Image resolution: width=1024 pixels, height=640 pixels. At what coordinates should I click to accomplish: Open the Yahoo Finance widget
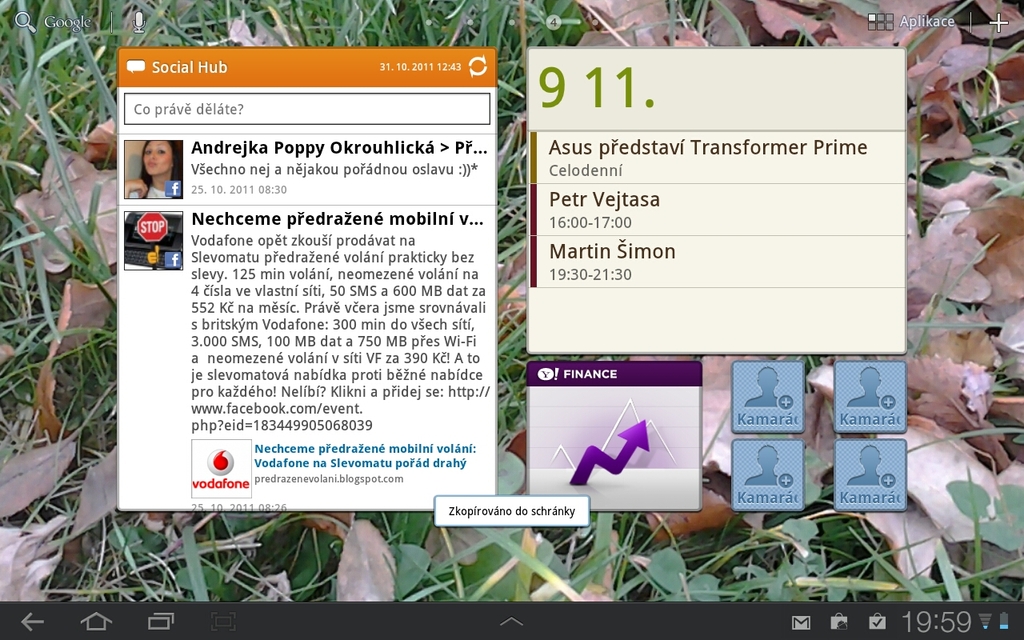coord(613,435)
